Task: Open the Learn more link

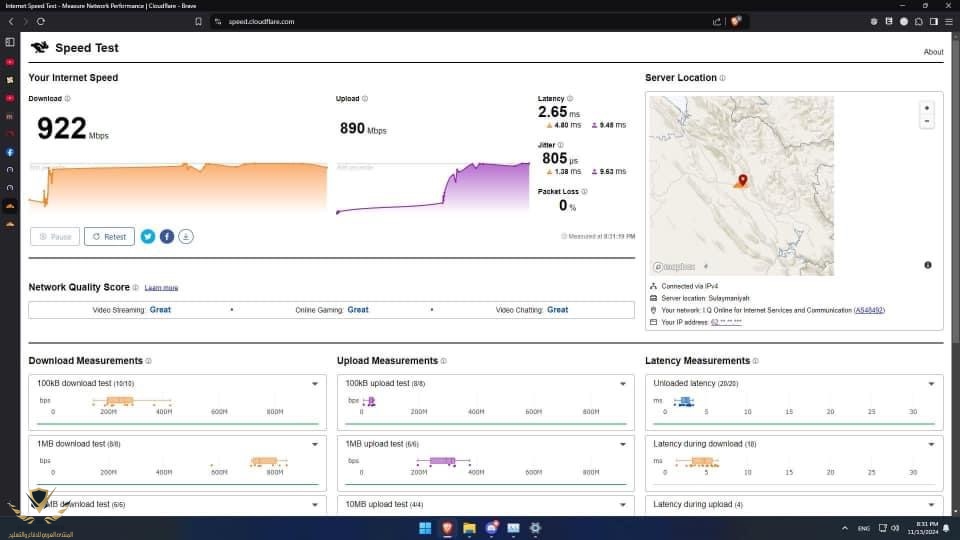Action: coord(161,288)
